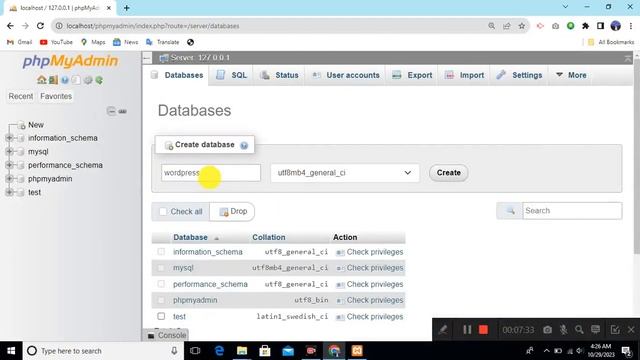This screenshot has width=640, height=360.
Task: Expand performance_schema tree node
Action: (9, 165)
